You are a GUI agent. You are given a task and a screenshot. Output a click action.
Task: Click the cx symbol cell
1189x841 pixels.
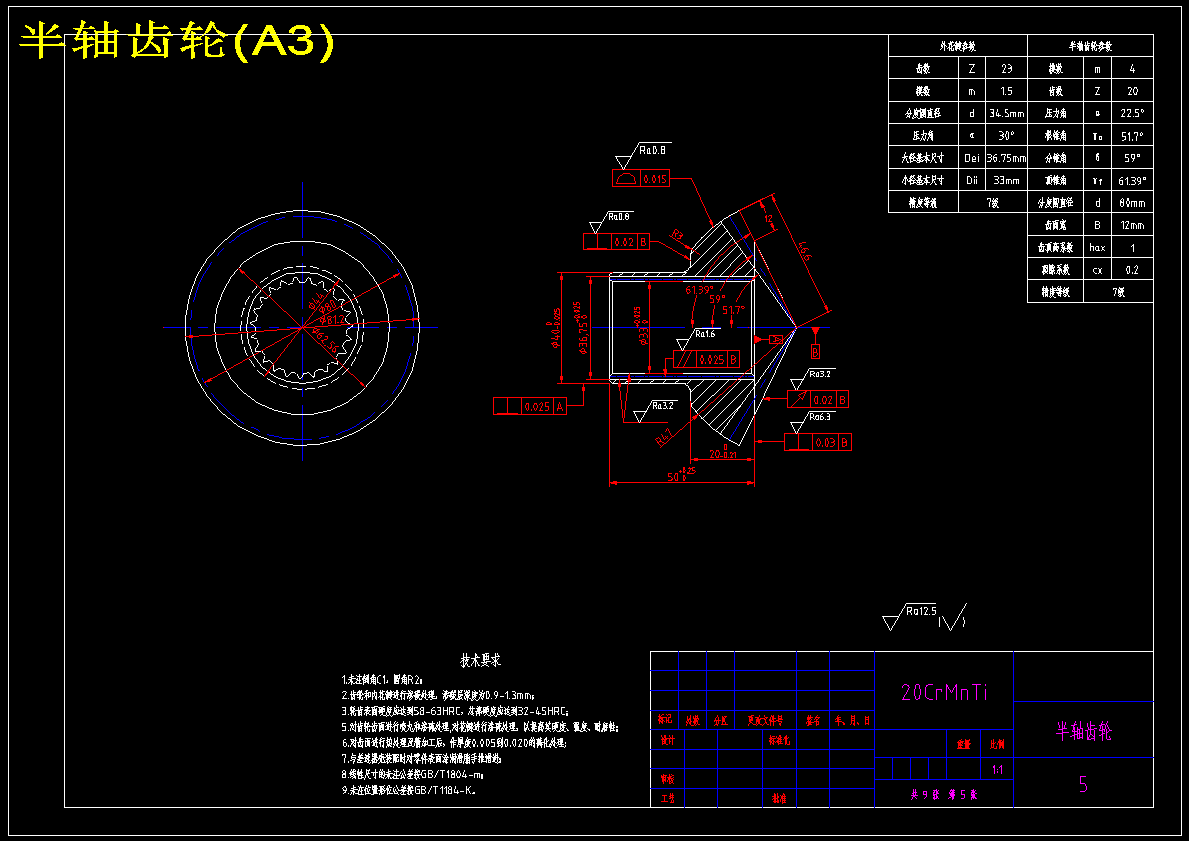click(x=1097, y=270)
